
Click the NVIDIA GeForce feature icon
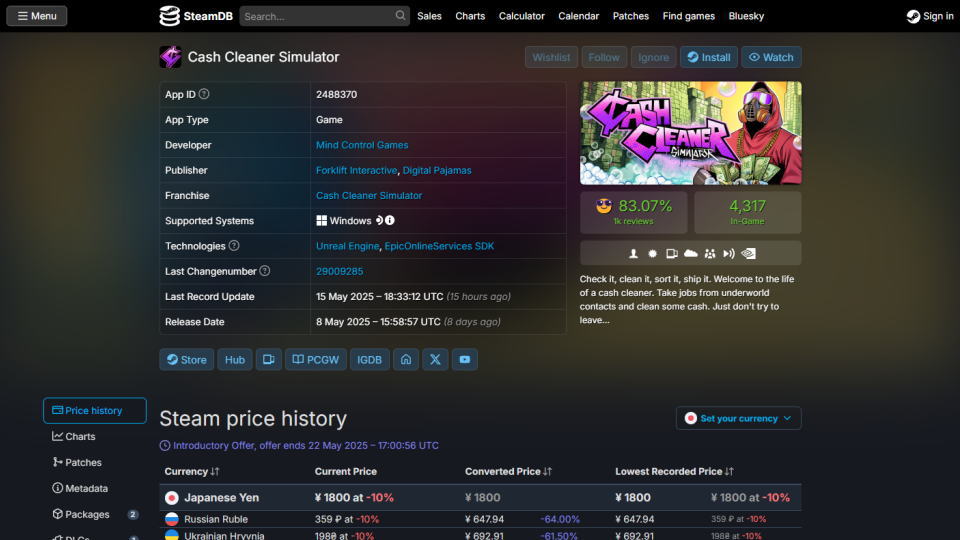coord(748,253)
